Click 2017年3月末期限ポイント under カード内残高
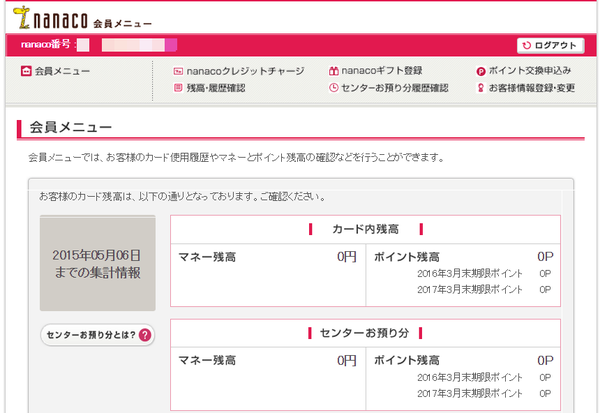600x413 pixels. click(484, 289)
